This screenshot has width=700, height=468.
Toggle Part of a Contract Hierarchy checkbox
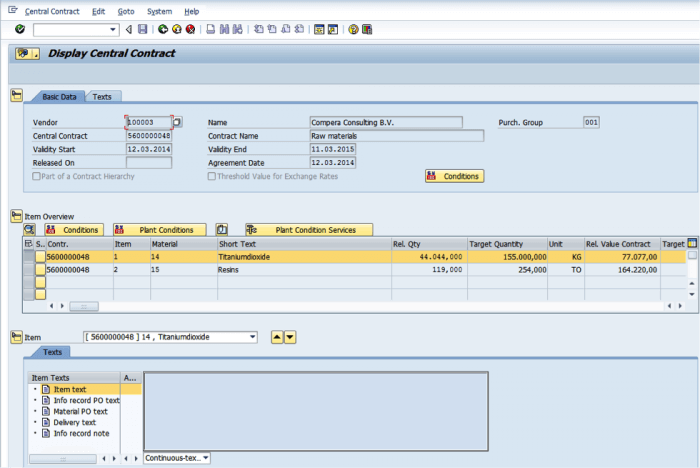click(x=36, y=176)
